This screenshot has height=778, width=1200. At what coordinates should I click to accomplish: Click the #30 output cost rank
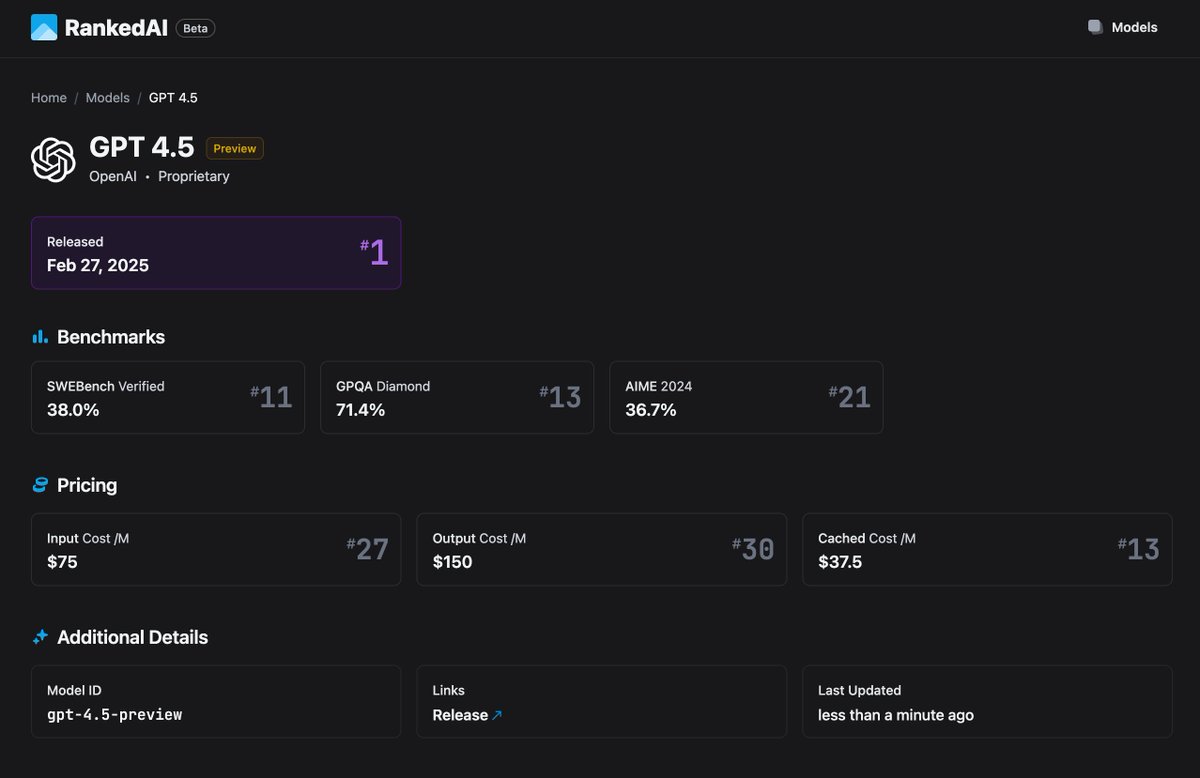[753, 549]
